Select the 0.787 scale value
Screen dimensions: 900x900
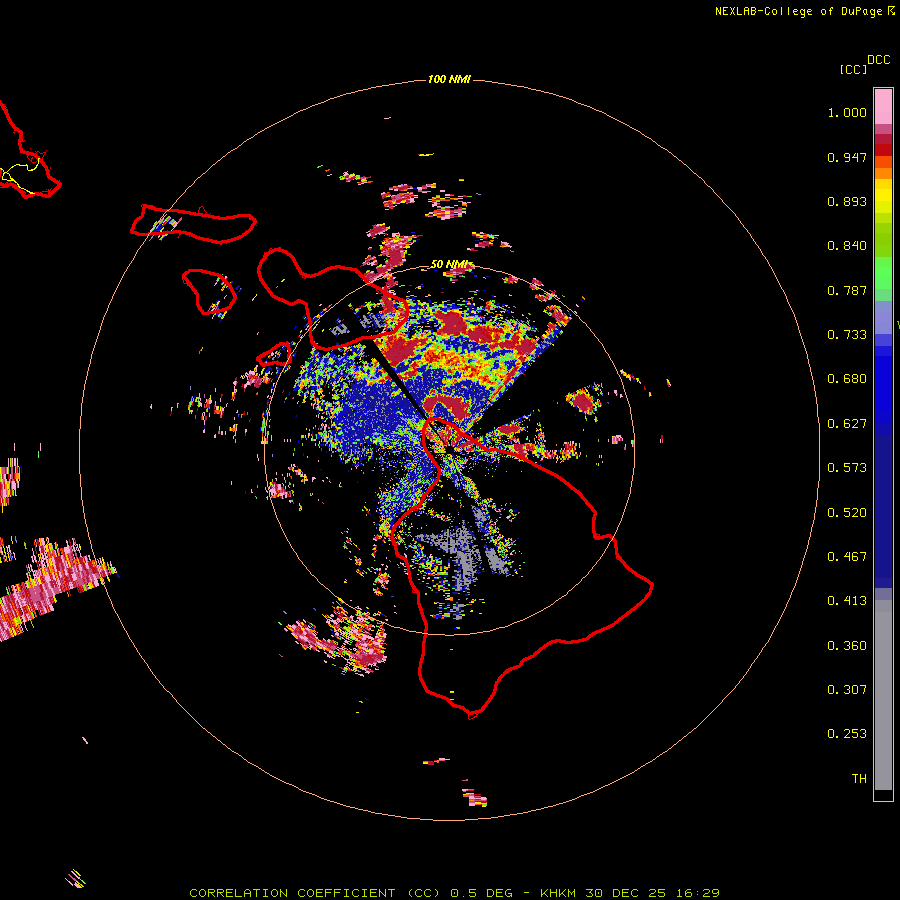pyautogui.click(x=847, y=290)
